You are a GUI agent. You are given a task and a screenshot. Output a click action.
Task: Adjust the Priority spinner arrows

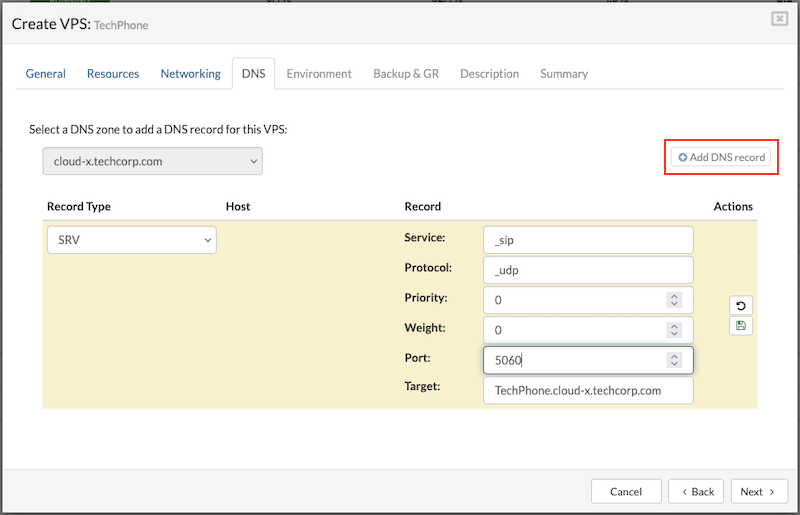coord(674,300)
